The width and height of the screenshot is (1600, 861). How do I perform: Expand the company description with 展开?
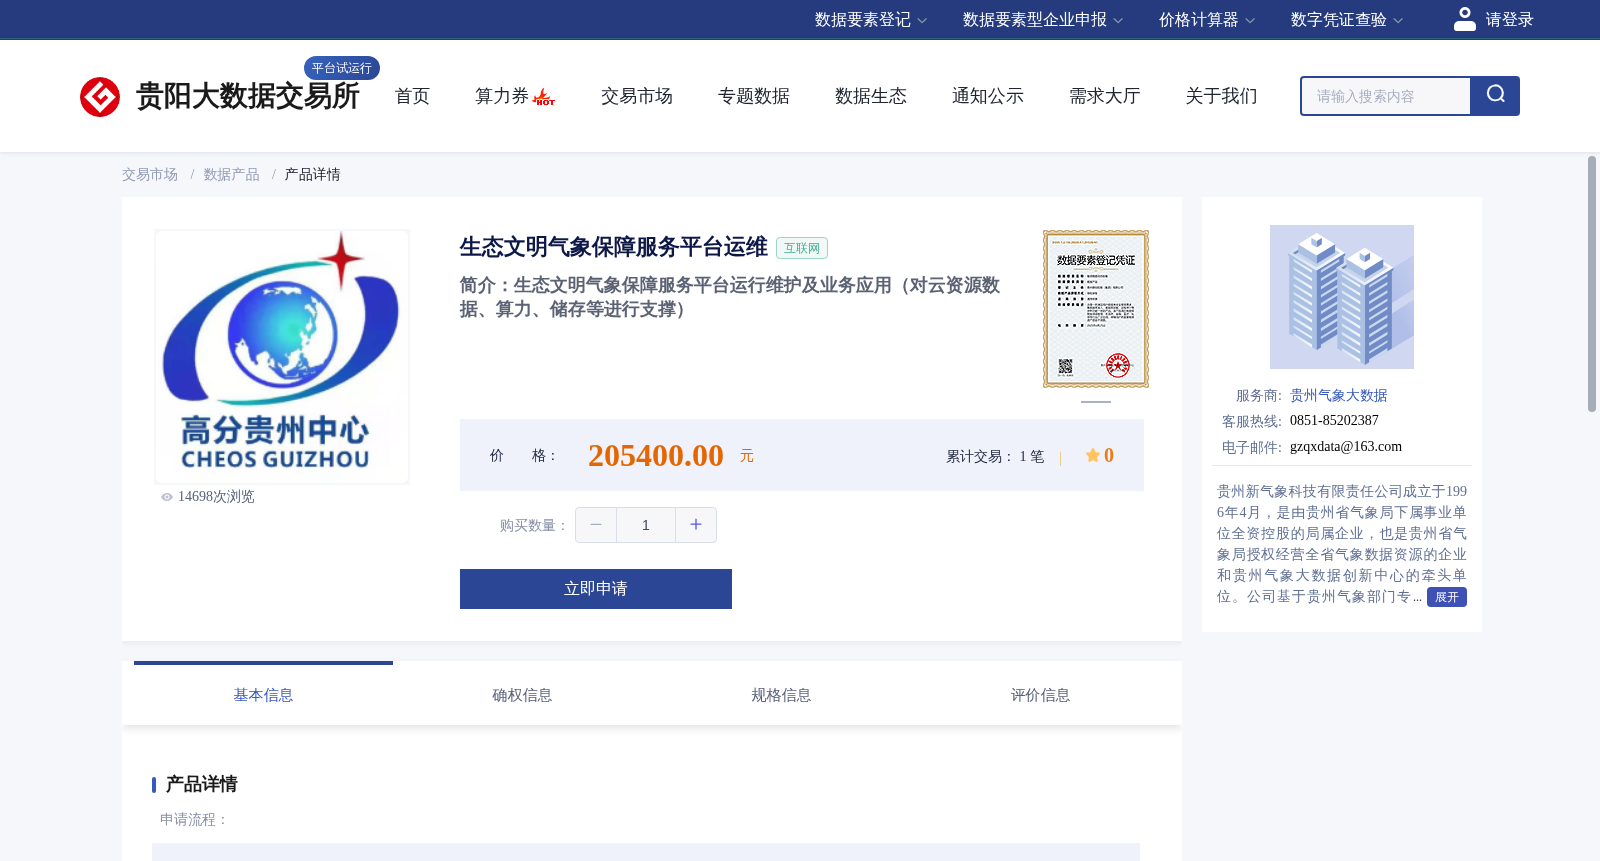(x=1447, y=597)
